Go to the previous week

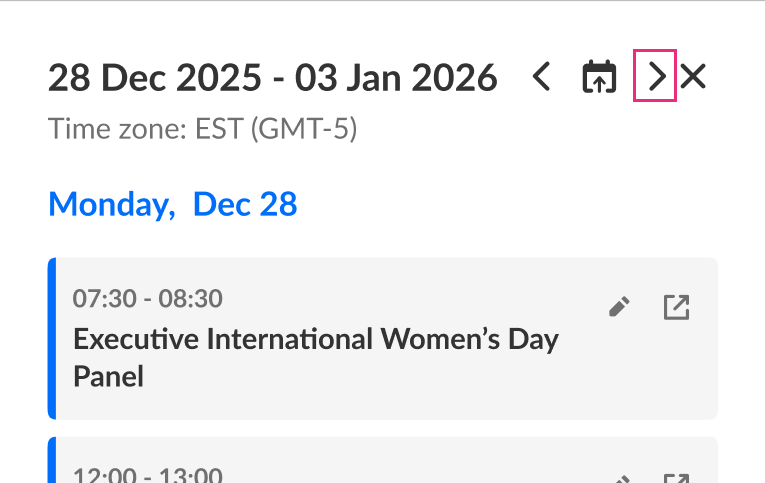click(541, 77)
